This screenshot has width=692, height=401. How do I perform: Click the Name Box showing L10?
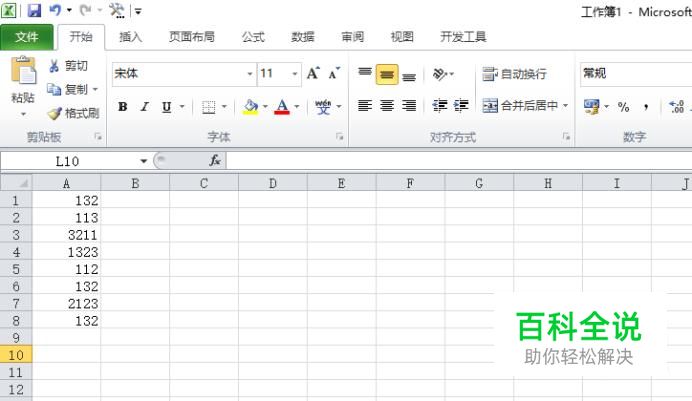point(68,161)
